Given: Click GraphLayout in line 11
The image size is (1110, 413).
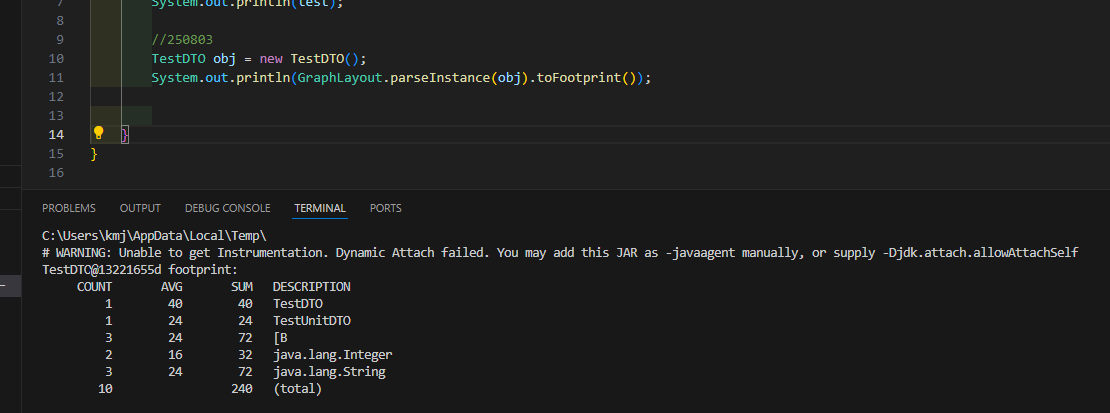Looking at the screenshot, I should click(340, 77).
